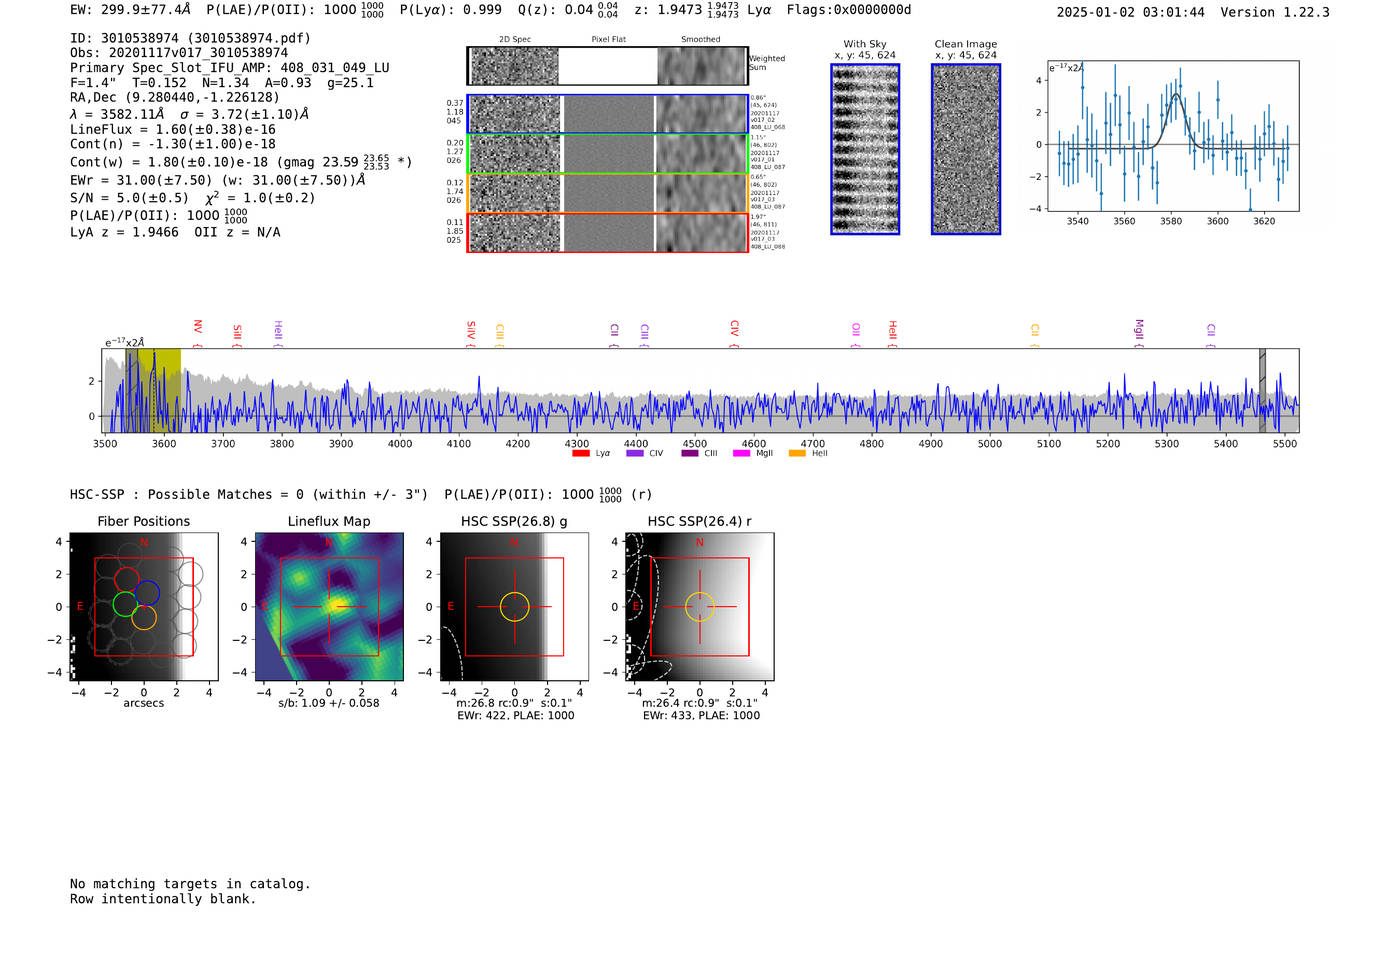Click the timestamp 2025-01-02 03:01:44
Viewport: 1400px width, 953px height.
pos(1131,13)
